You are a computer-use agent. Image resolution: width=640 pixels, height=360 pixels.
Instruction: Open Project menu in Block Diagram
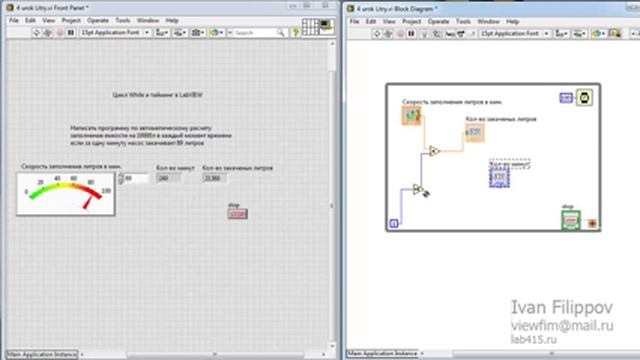pos(411,21)
